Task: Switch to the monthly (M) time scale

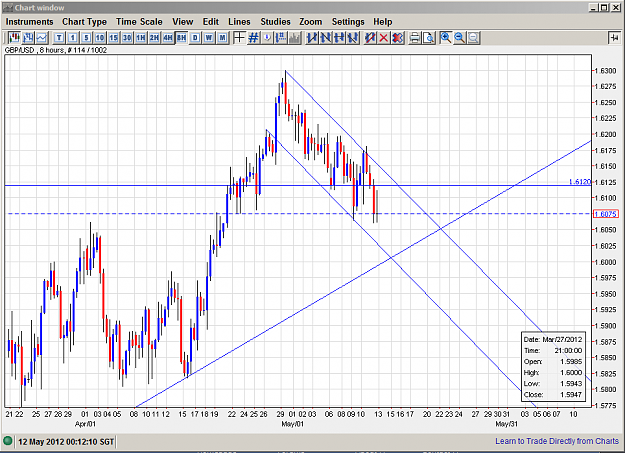Action: click(x=222, y=38)
